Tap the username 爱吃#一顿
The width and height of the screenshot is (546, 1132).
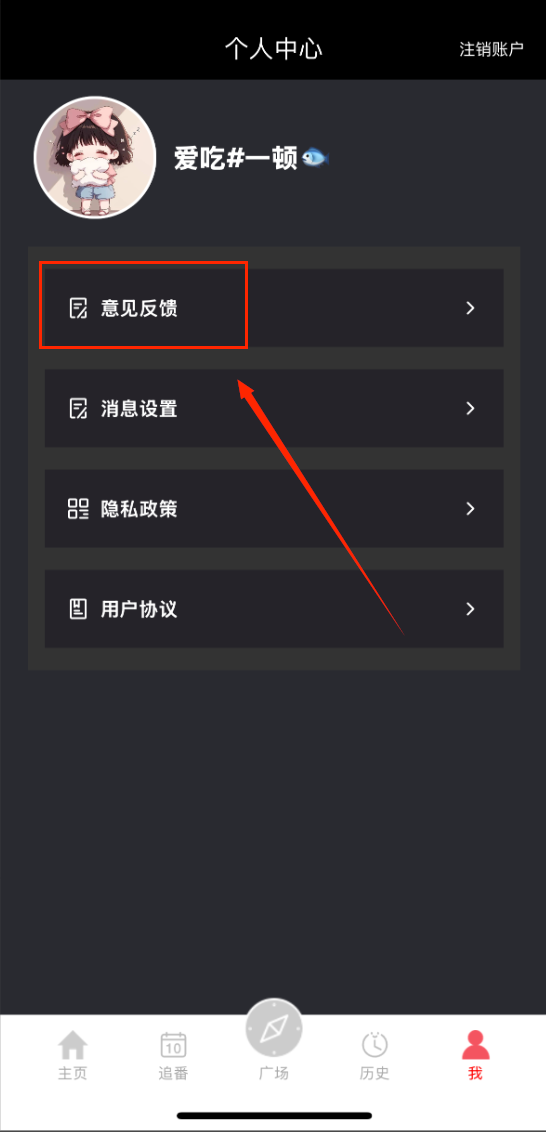point(235,157)
